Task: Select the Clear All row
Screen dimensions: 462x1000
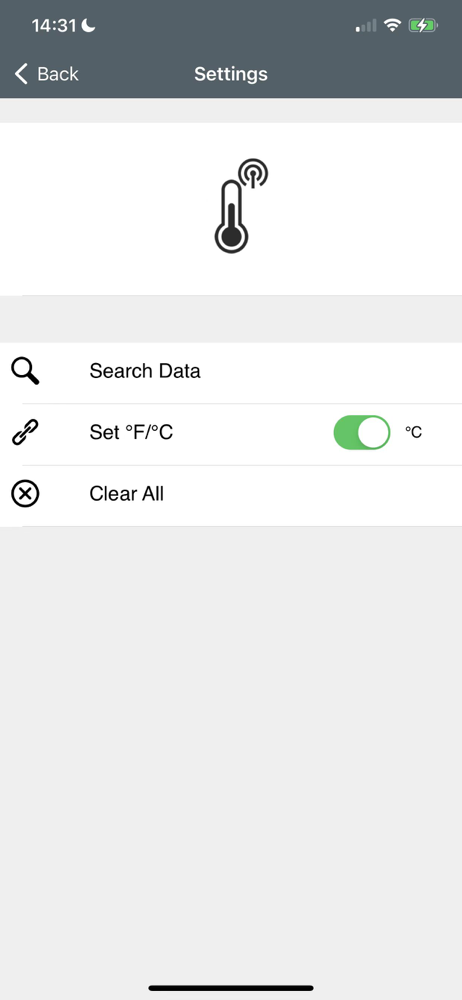Action: pos(231,496)
